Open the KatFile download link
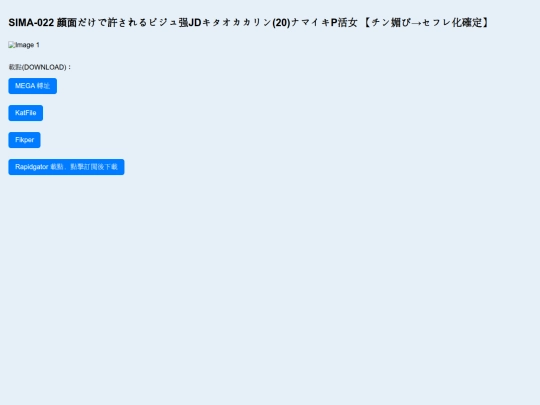 point(25,113)
